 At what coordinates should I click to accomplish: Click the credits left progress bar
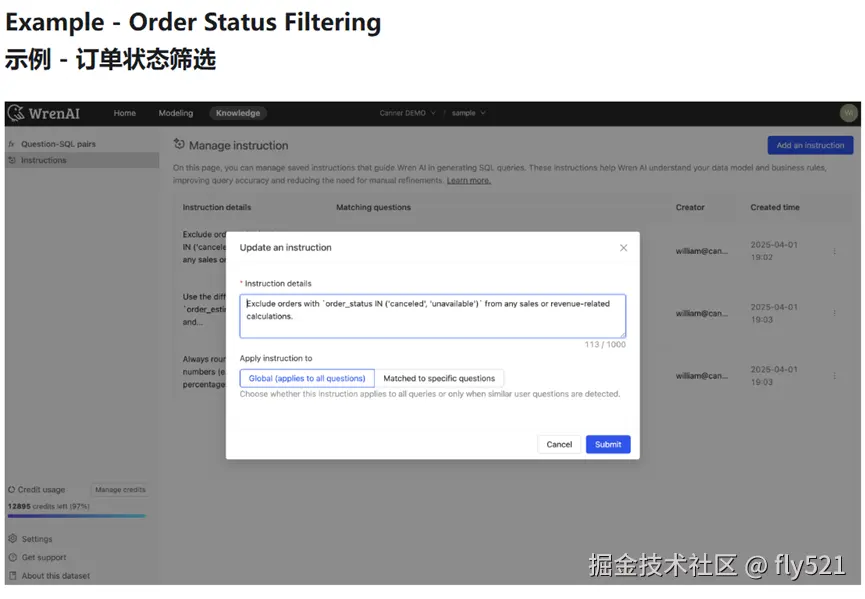pos(77,516)
